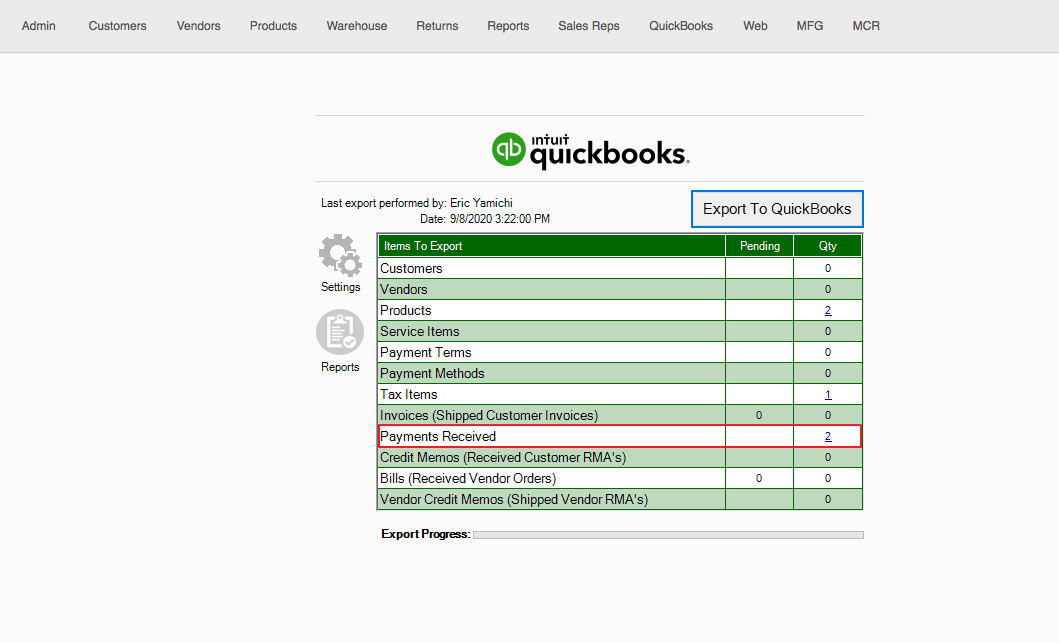Click the Products quantity link

(x=828, y=311)
